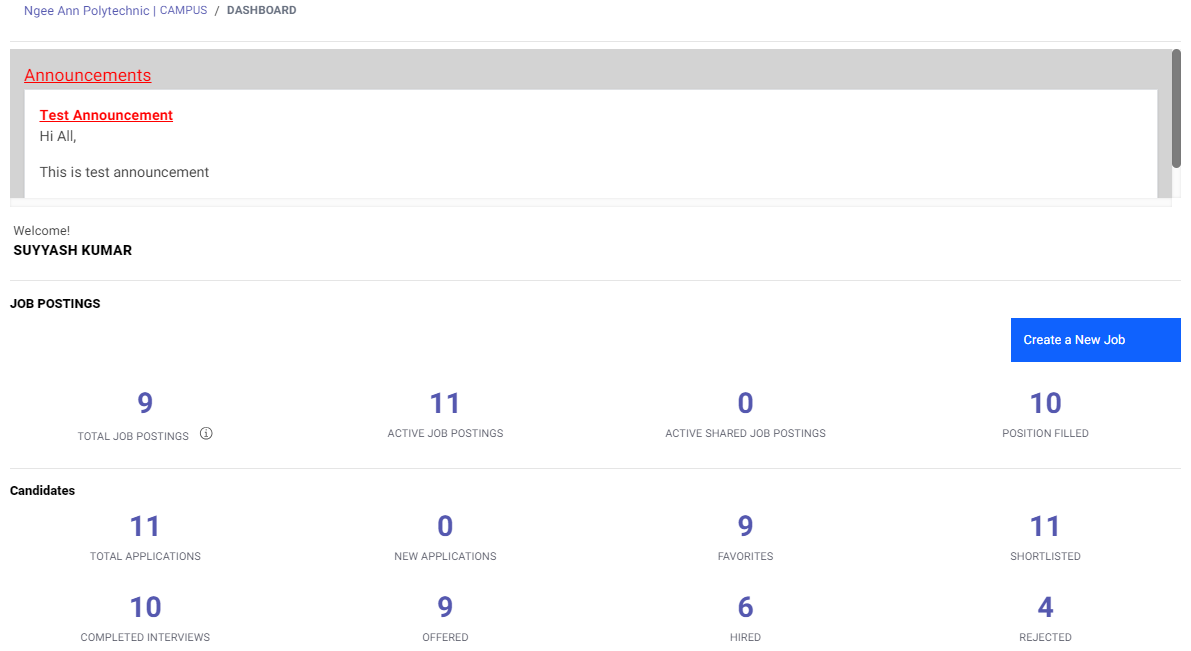Open Active Job Postings

click(445, 402)
